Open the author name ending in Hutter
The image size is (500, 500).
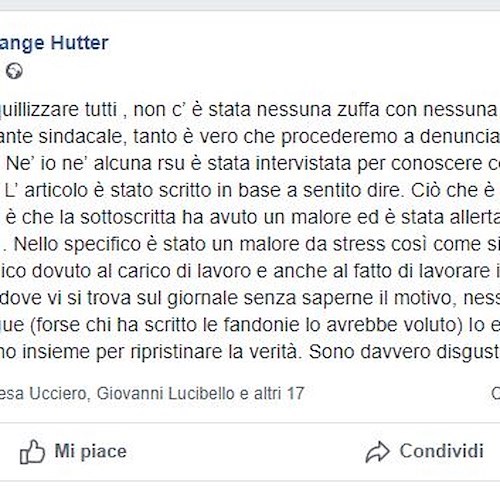[x=54, y=43]
